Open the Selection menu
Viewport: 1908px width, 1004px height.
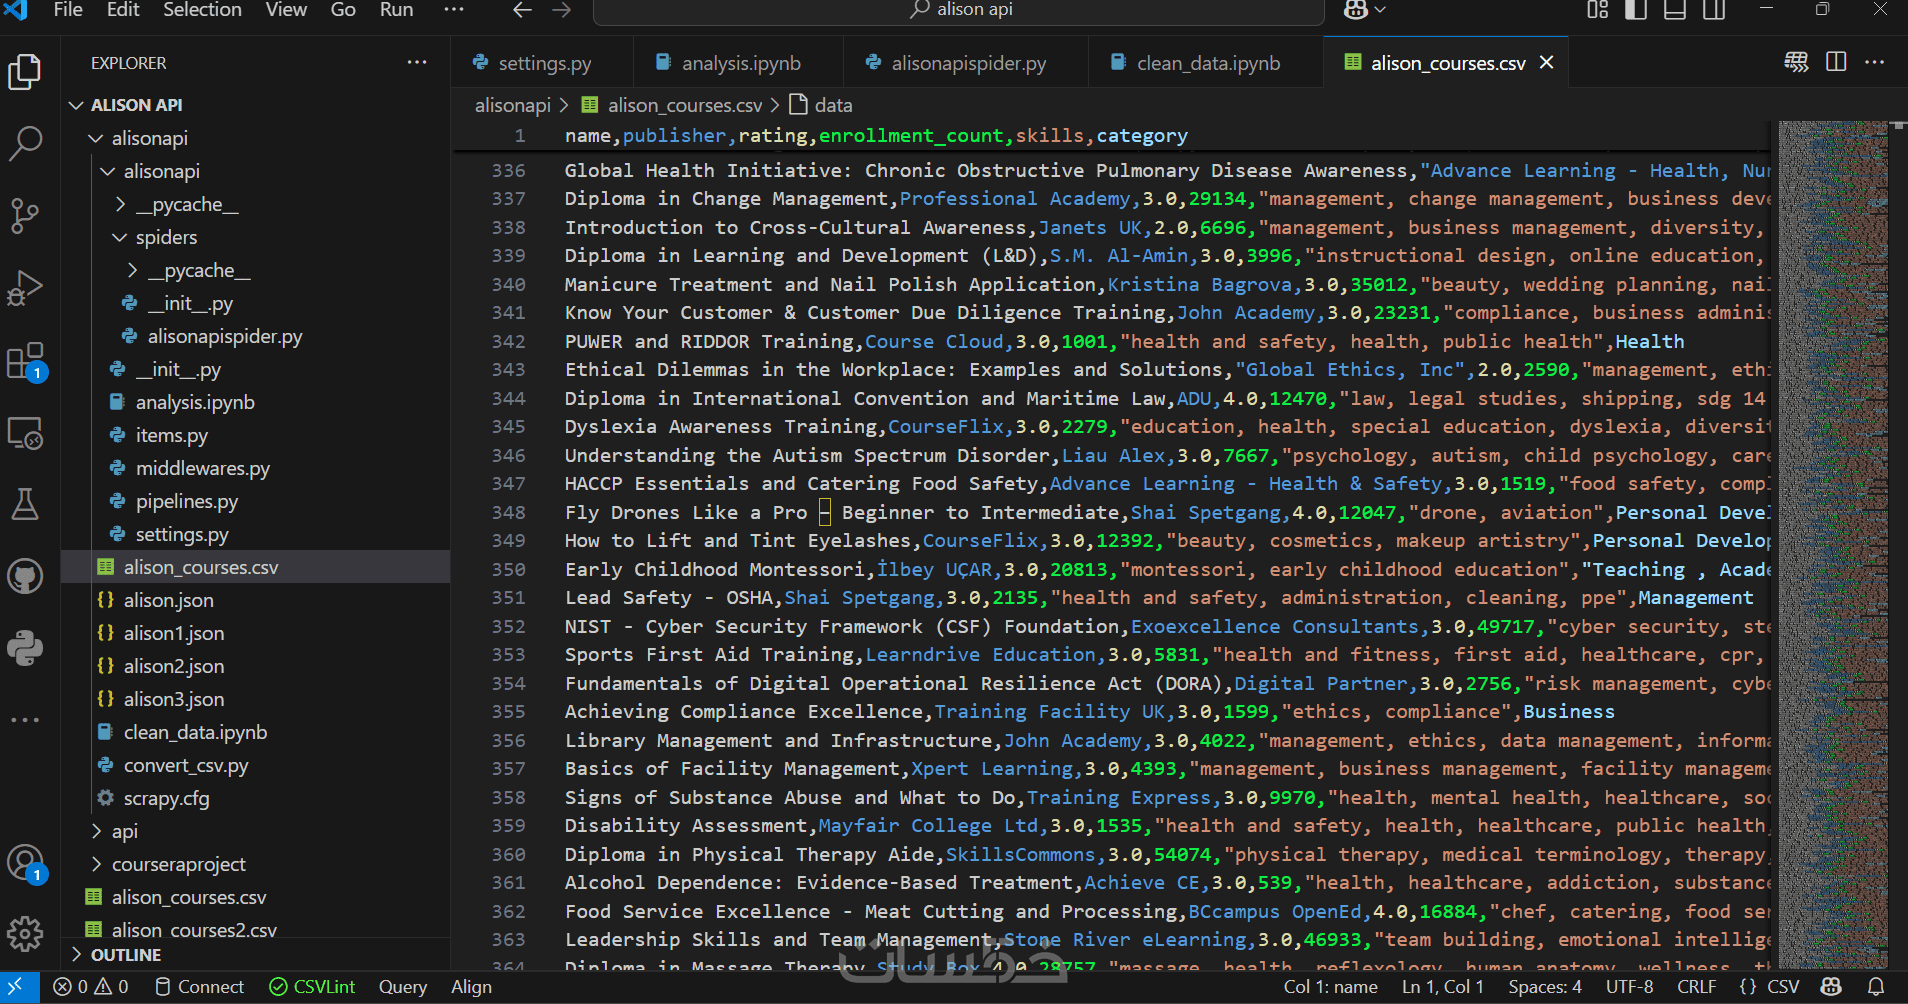click(x=202, y=10)
